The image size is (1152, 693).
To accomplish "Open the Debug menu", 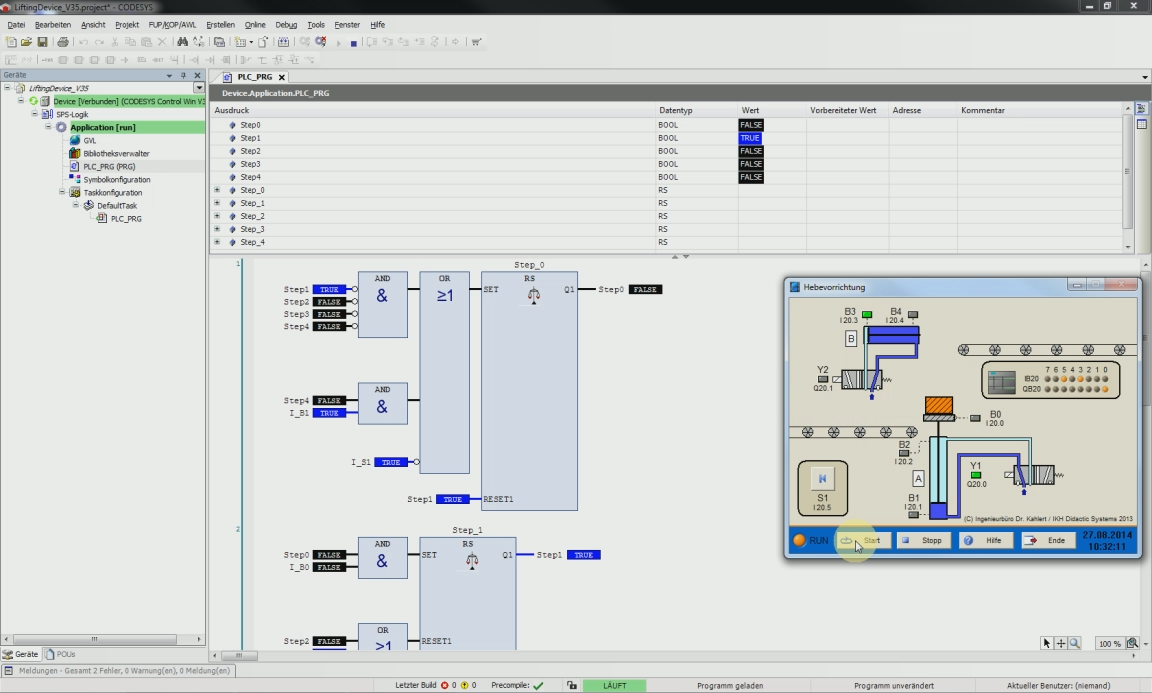I will pyautogui.click(x=286, y=24).
